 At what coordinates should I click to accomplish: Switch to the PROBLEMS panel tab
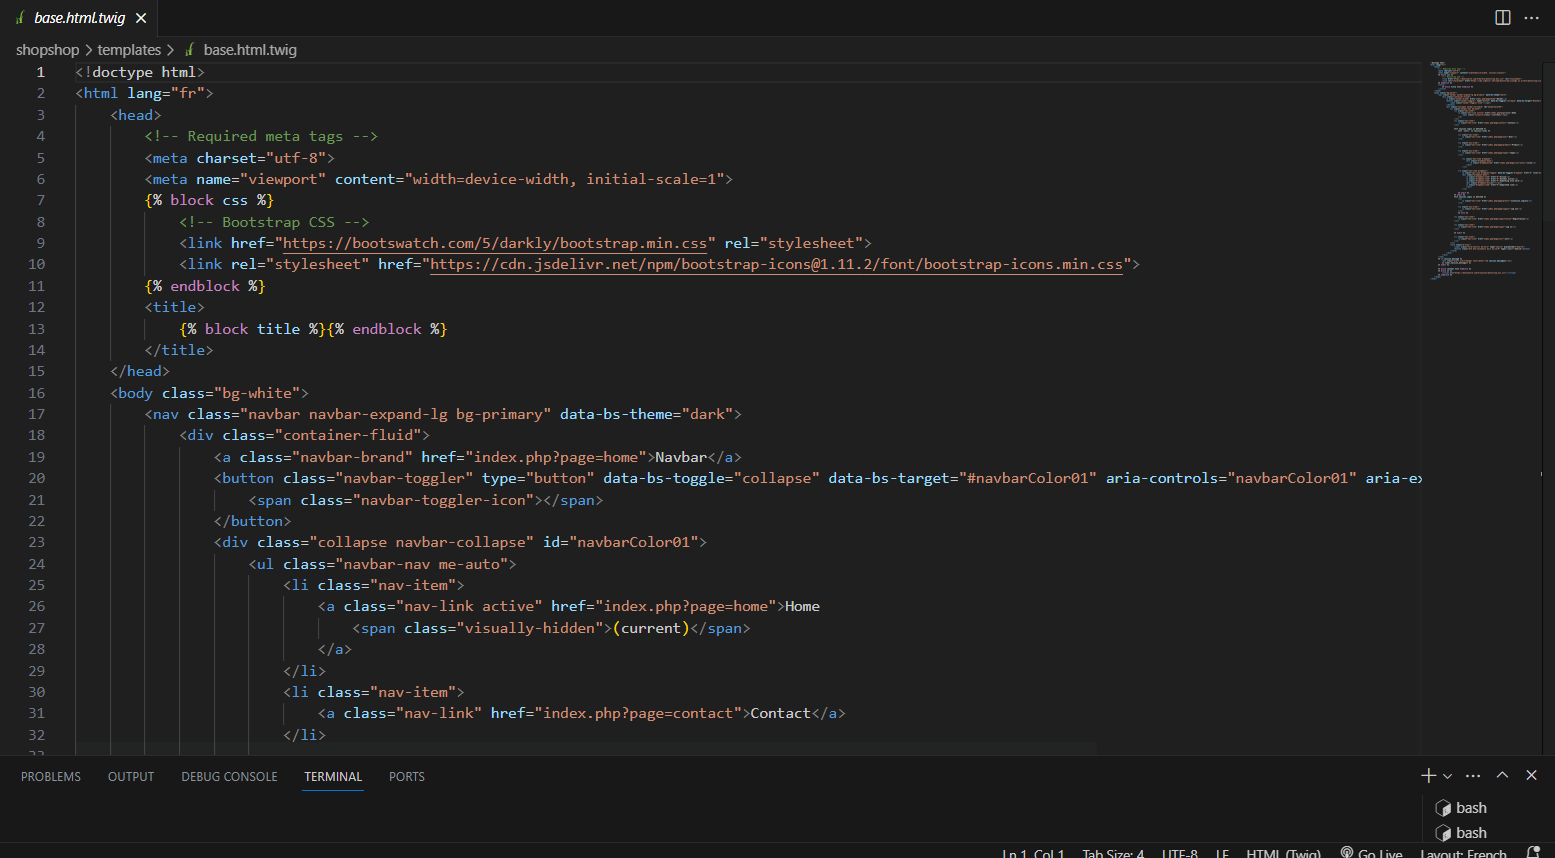point(51,777)
